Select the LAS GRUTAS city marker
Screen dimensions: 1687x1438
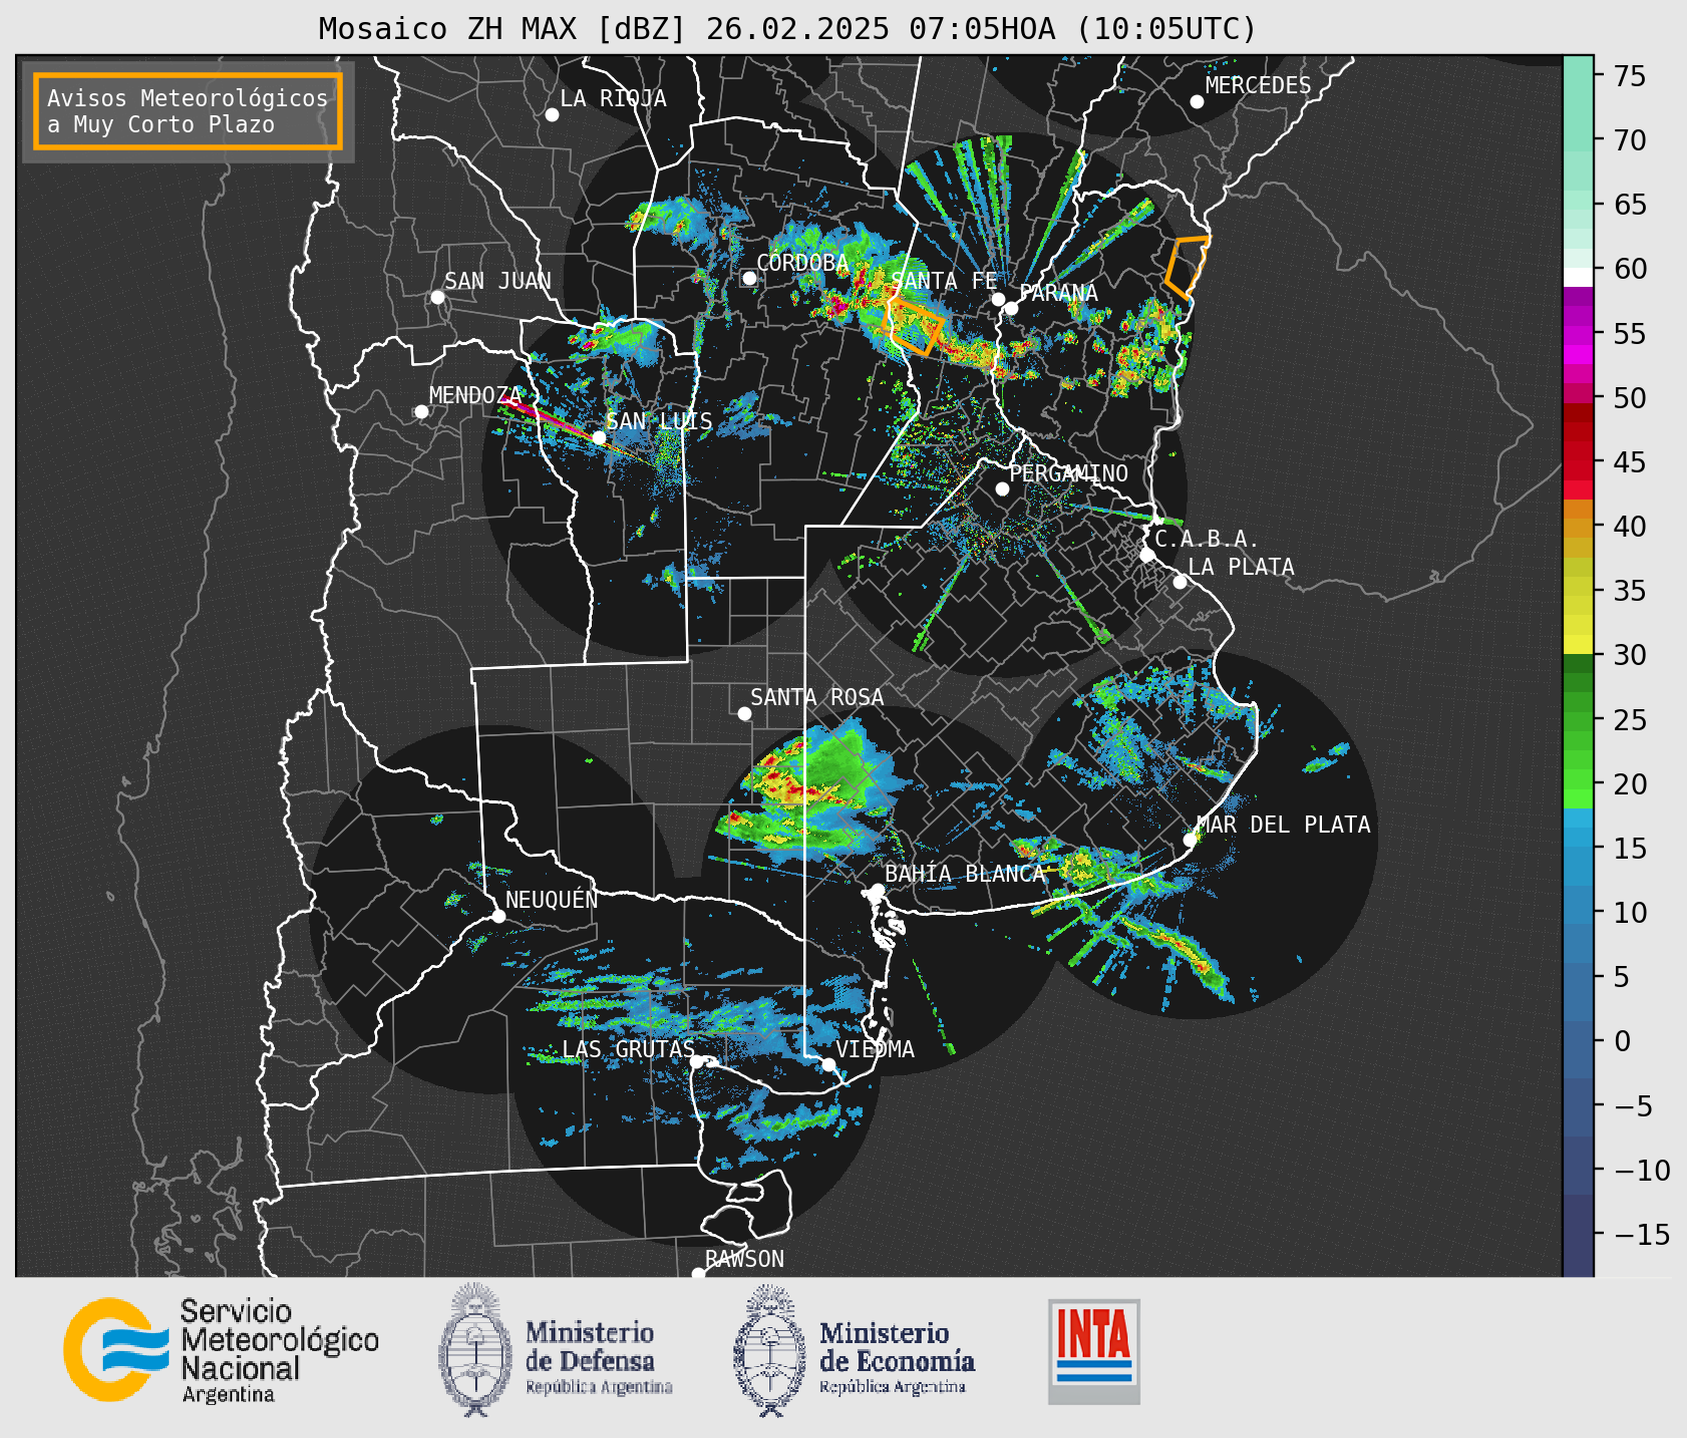point(697,1062)
